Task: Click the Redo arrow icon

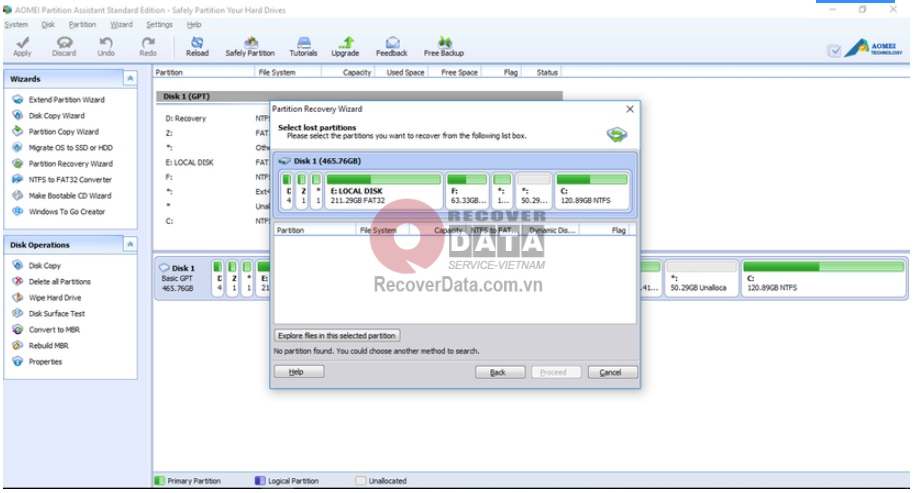Action: click(x=148, y=42)
